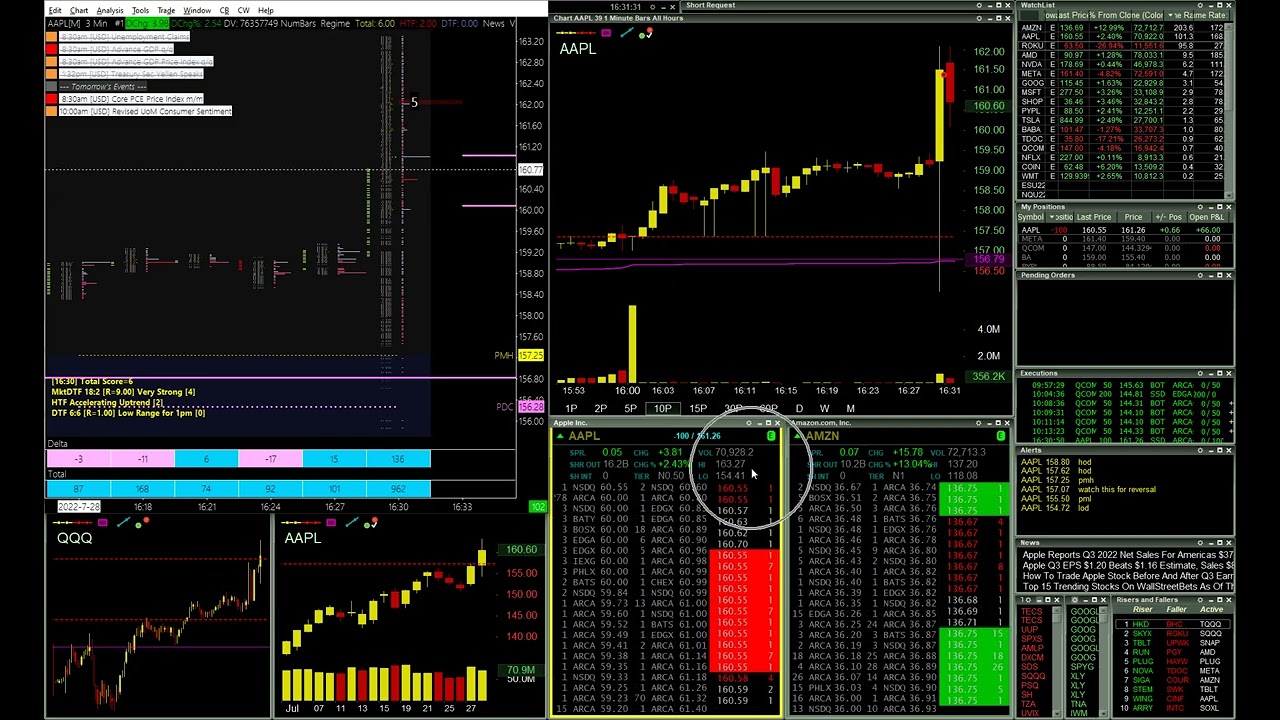Click the green E badge on AMZN montage
Viewport: 1280px width, 720px height.
pos(1001,436)
